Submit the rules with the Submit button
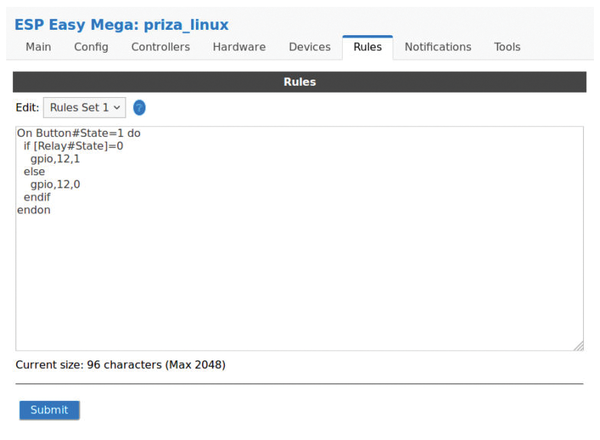Screen dimensions: 600x440 pyautogui.click(x=49, y=410)
